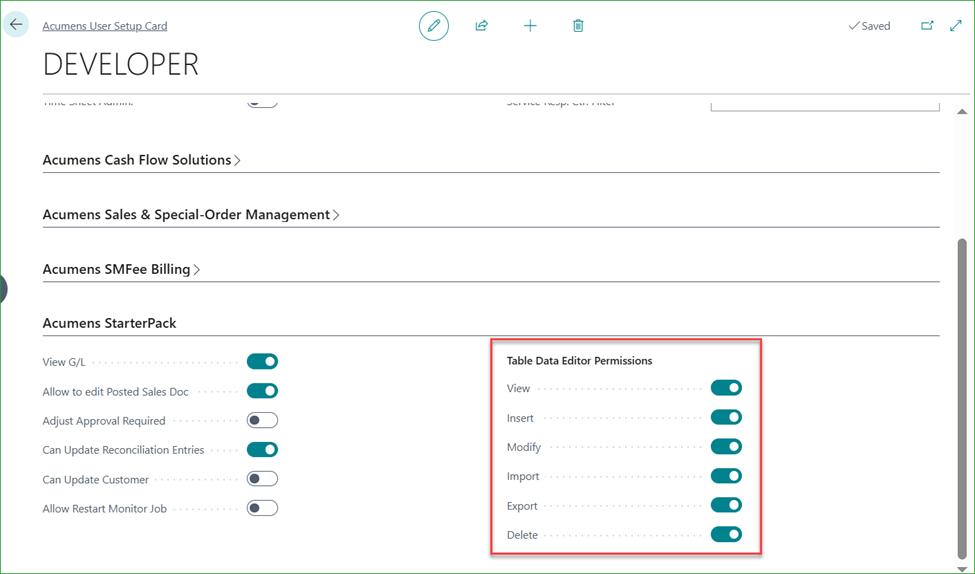Open Acumens User Setup Card breadcrumb link
Image resolution: width=975 pixels, height=574 pixels.
pos(104,26)
